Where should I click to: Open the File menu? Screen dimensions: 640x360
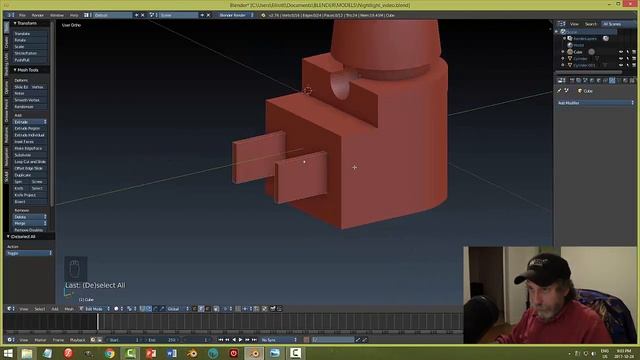tap(22, 15)
